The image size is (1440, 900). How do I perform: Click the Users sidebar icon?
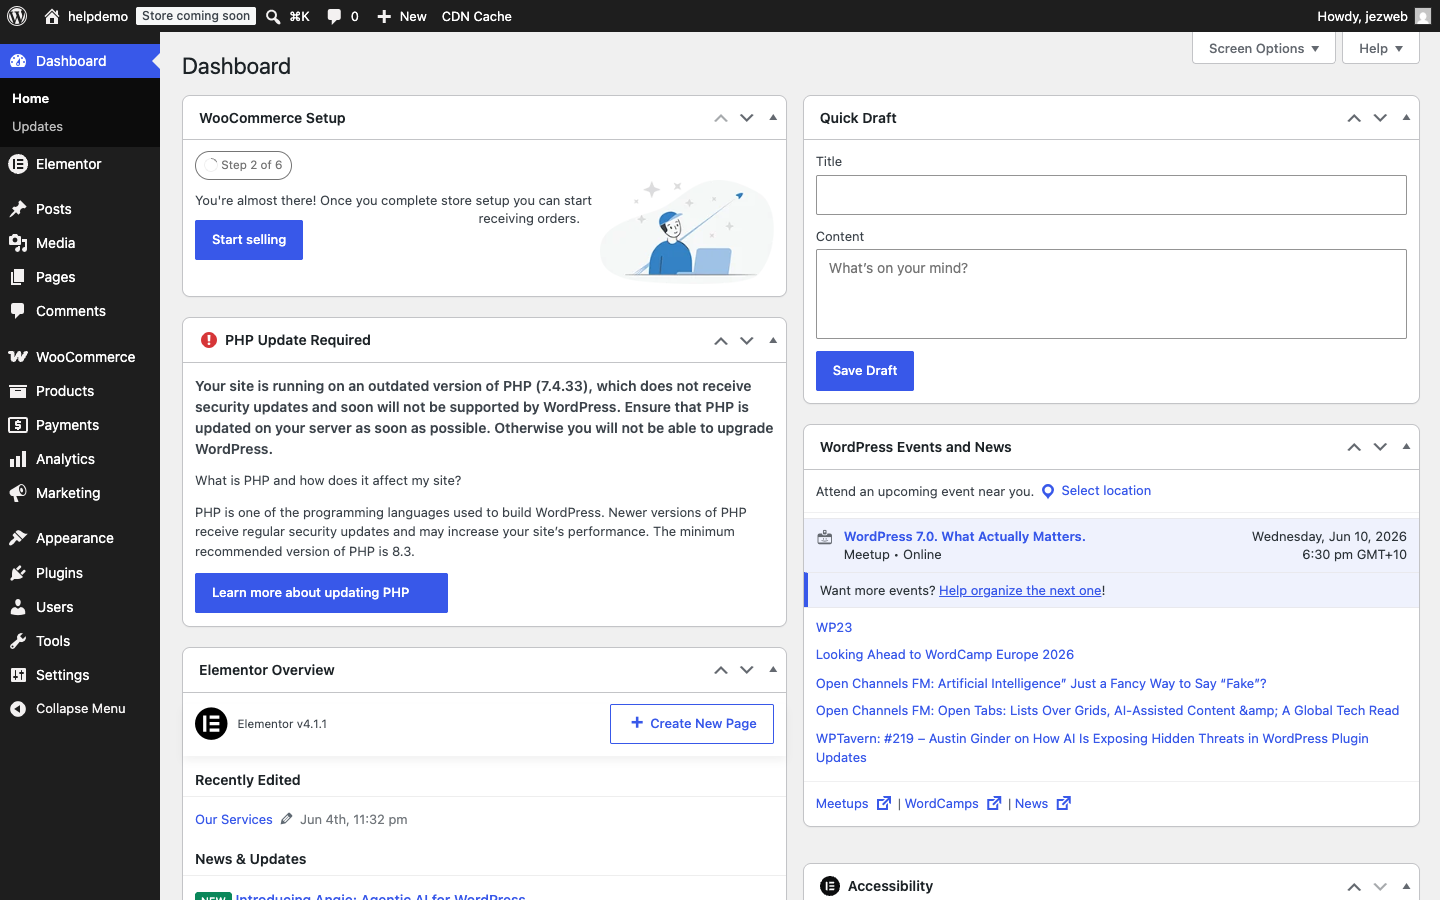[x=18, y=607]
